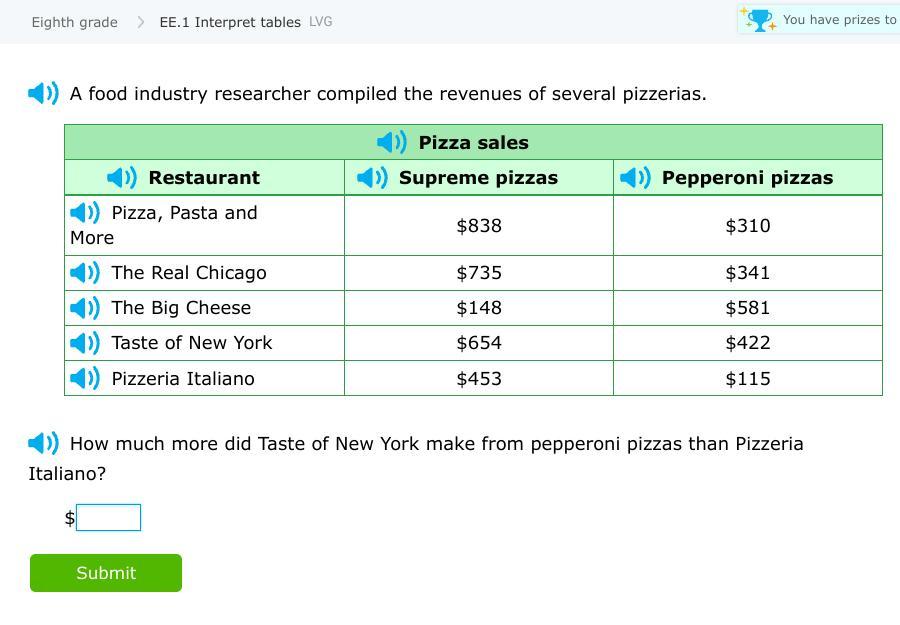
Task: Listen to The Big Cheese row label
Action: coord(85,308)
